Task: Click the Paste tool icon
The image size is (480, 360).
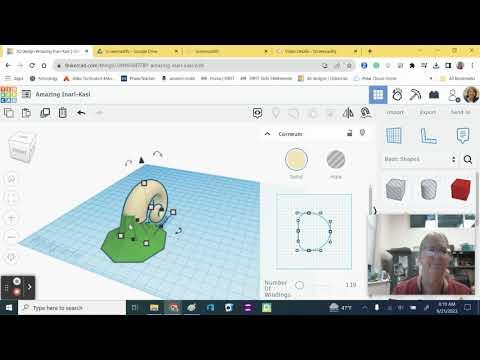Action: [x=26, y=113]
